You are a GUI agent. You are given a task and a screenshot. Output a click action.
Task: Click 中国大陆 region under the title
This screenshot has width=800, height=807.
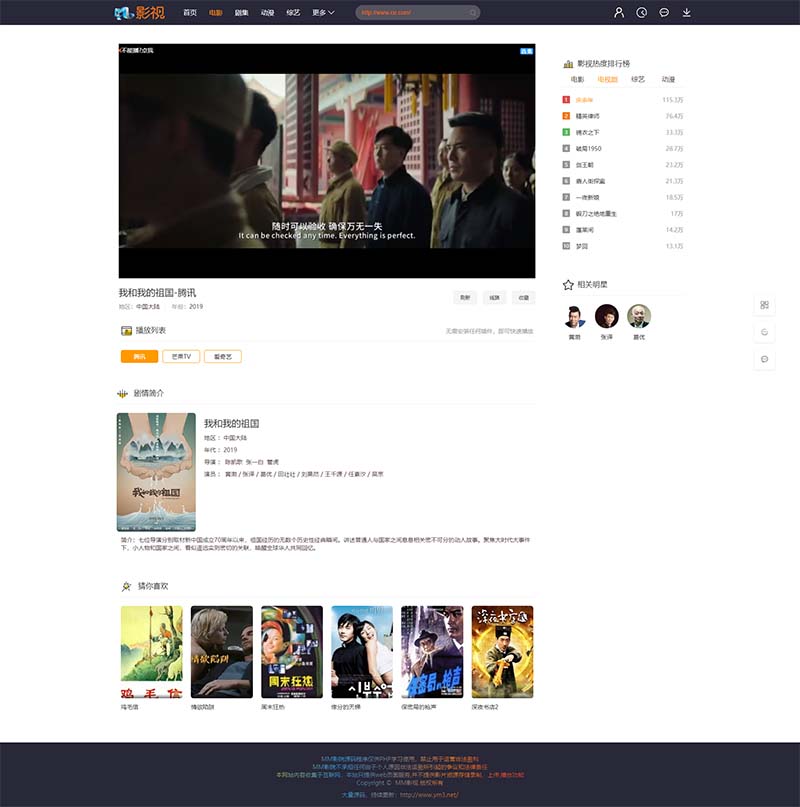point(148,307)
